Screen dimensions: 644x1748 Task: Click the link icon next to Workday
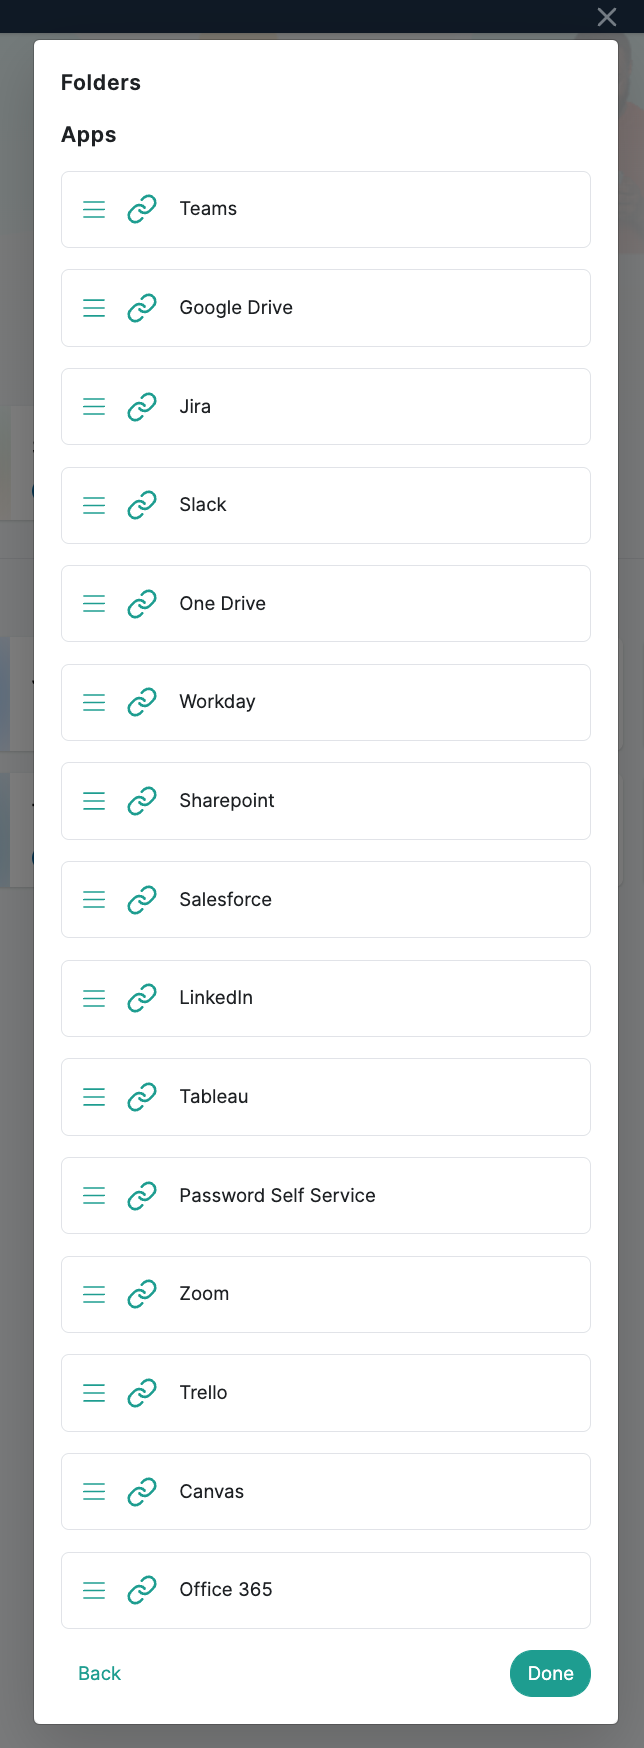[x=142, y=702]
